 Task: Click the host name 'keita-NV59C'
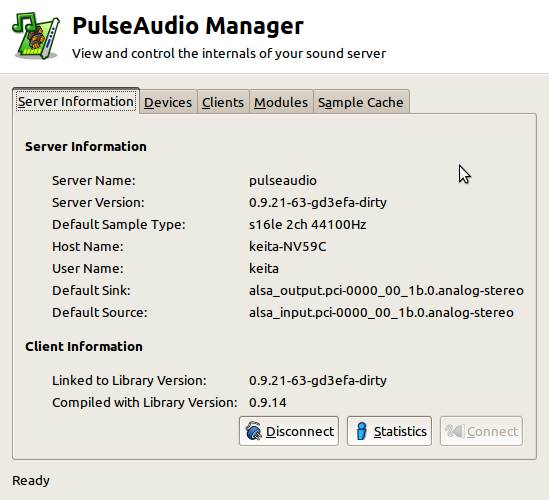pyautogui.click(x=288, y=246)
